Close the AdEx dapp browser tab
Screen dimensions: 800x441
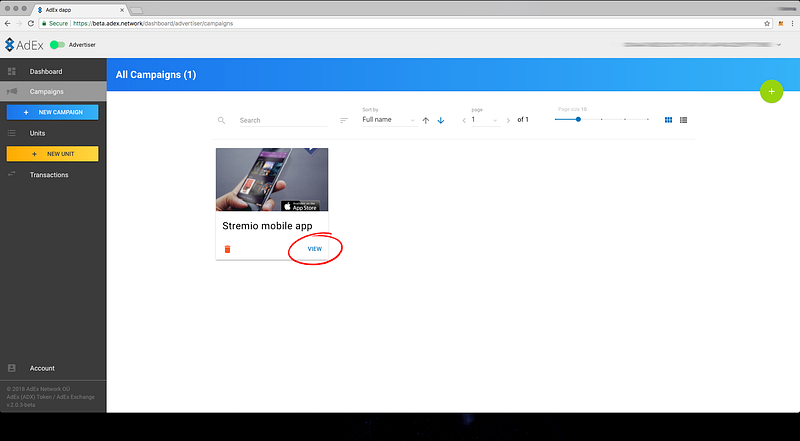point(121,10)
